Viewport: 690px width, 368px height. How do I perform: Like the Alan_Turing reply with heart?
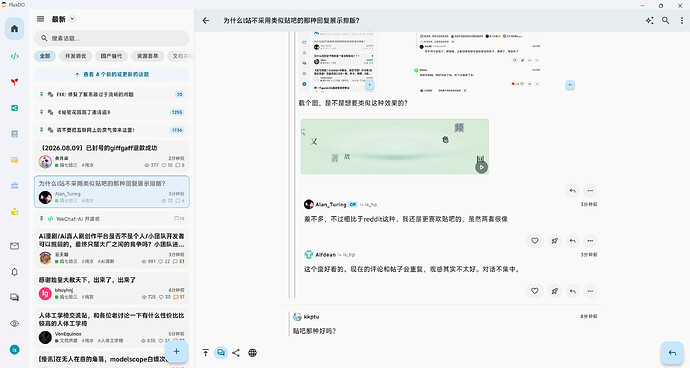(535, 241)
